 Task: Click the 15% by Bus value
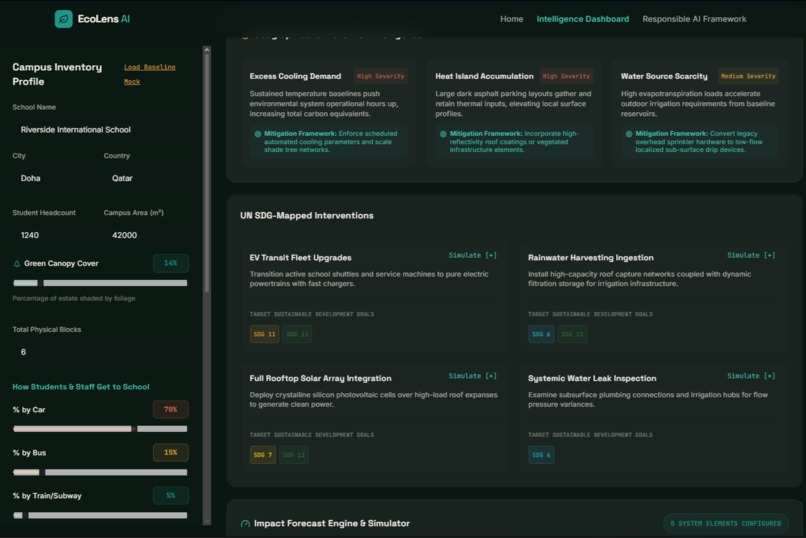(x=171, y=453)
